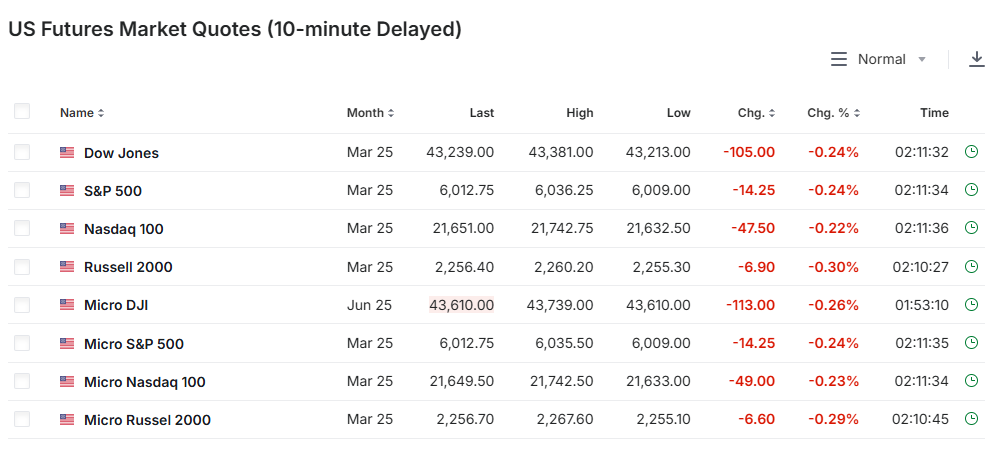
Task: Tick the select-all checkbox in table header
Action: (x=22, y=112)
